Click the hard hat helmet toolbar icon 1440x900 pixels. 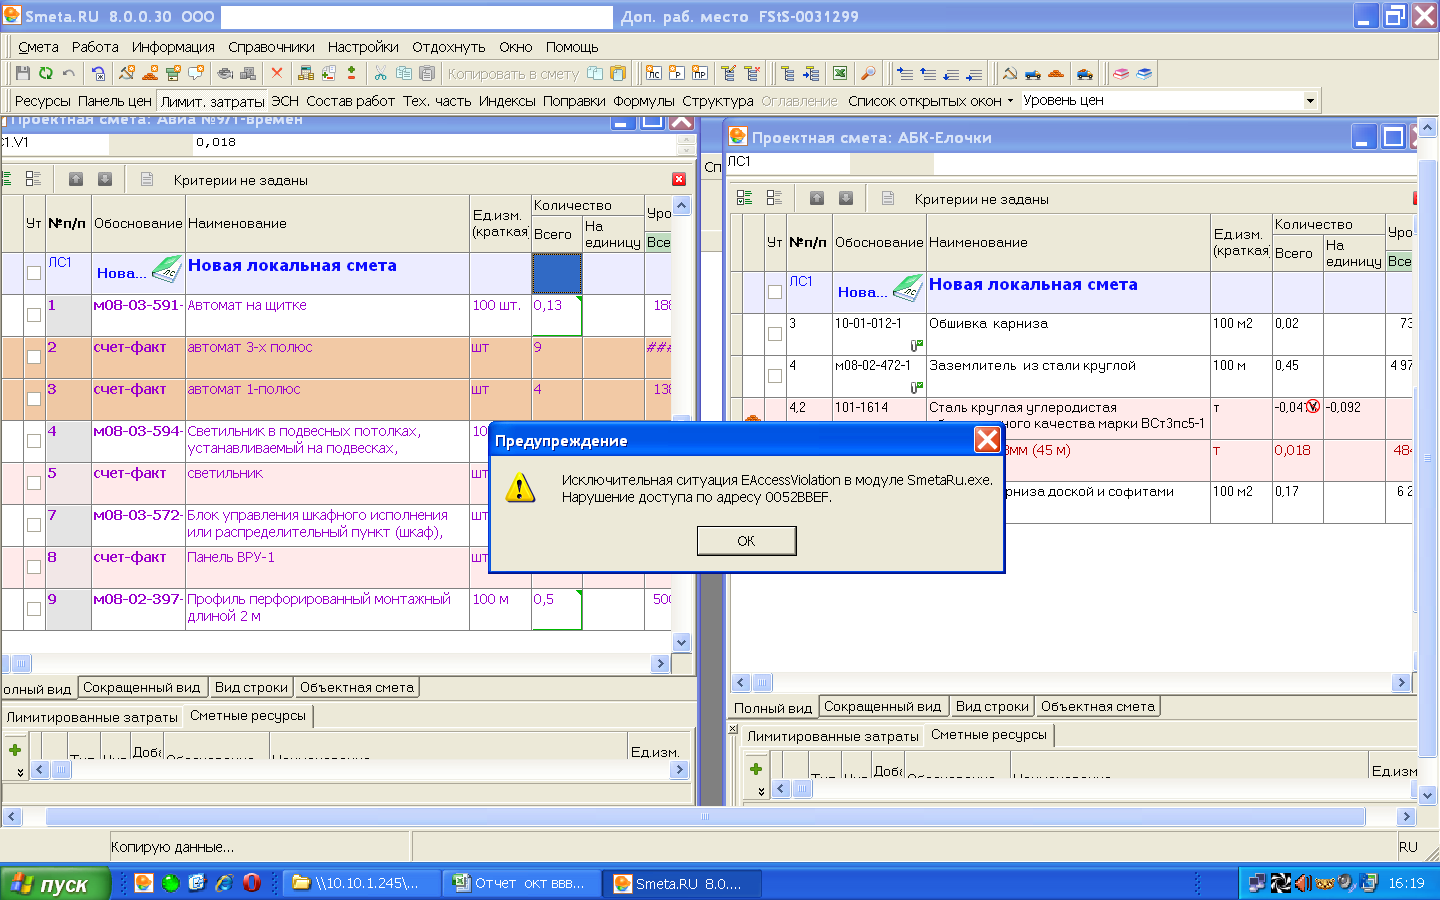tap(225, 73)
